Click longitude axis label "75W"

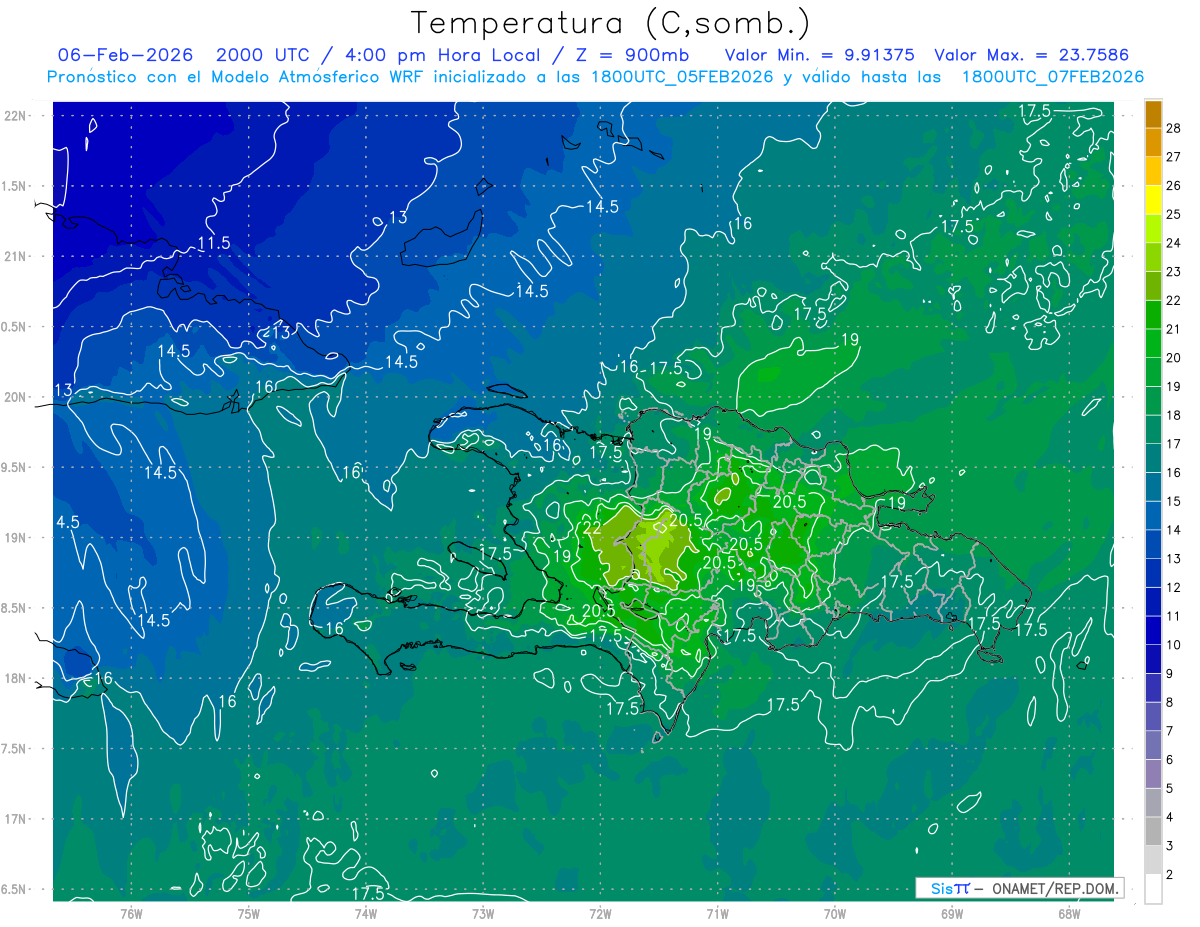pyautogui.click(x=248, y=913)
